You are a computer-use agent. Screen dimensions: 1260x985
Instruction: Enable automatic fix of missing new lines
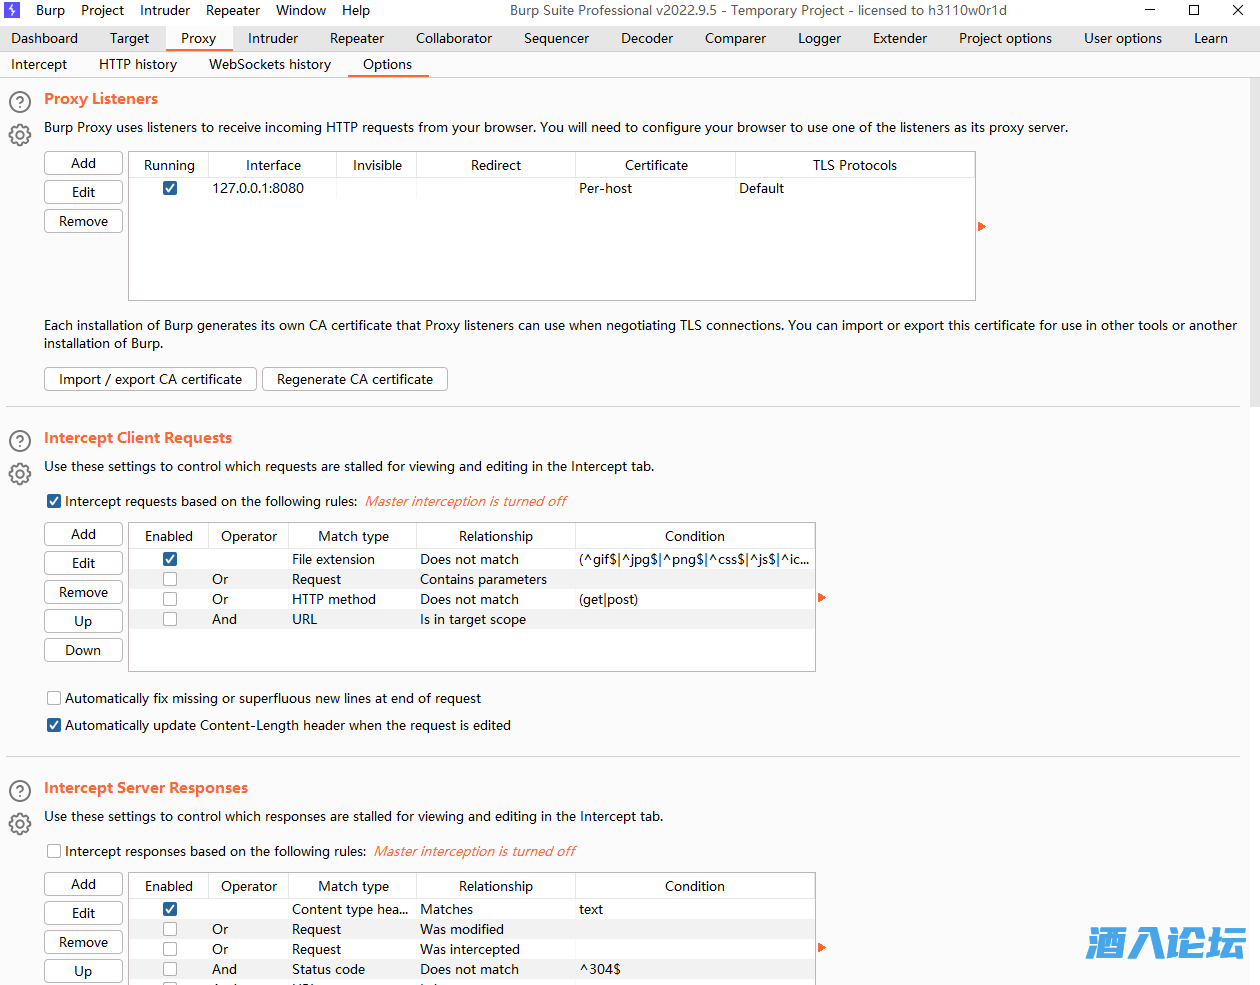point(54,698)
